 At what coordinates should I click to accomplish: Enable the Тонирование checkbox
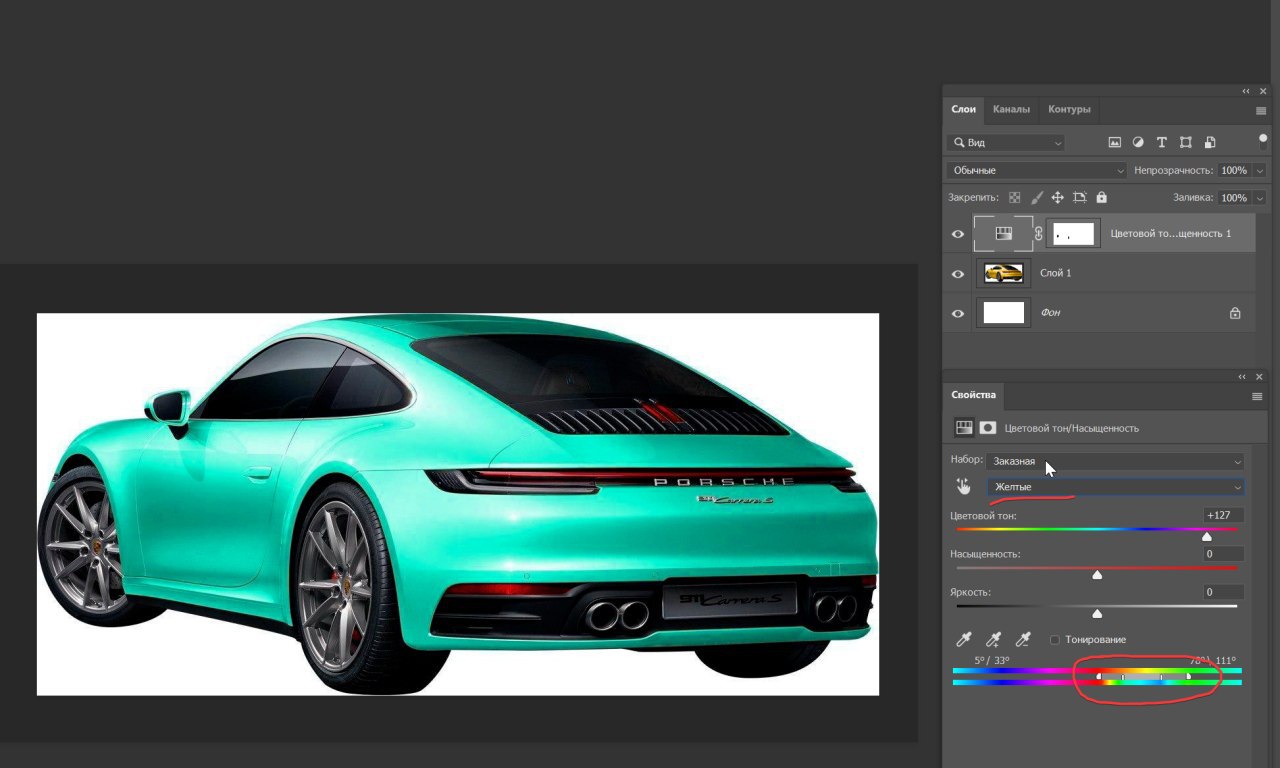click(1055, 640)
